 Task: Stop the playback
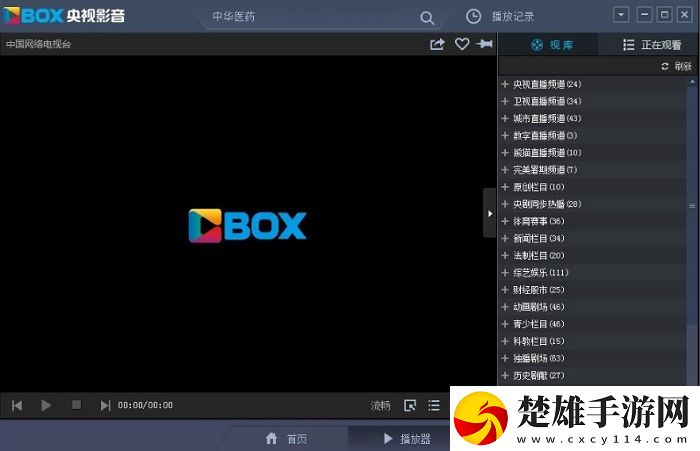(x=77, y=405)
